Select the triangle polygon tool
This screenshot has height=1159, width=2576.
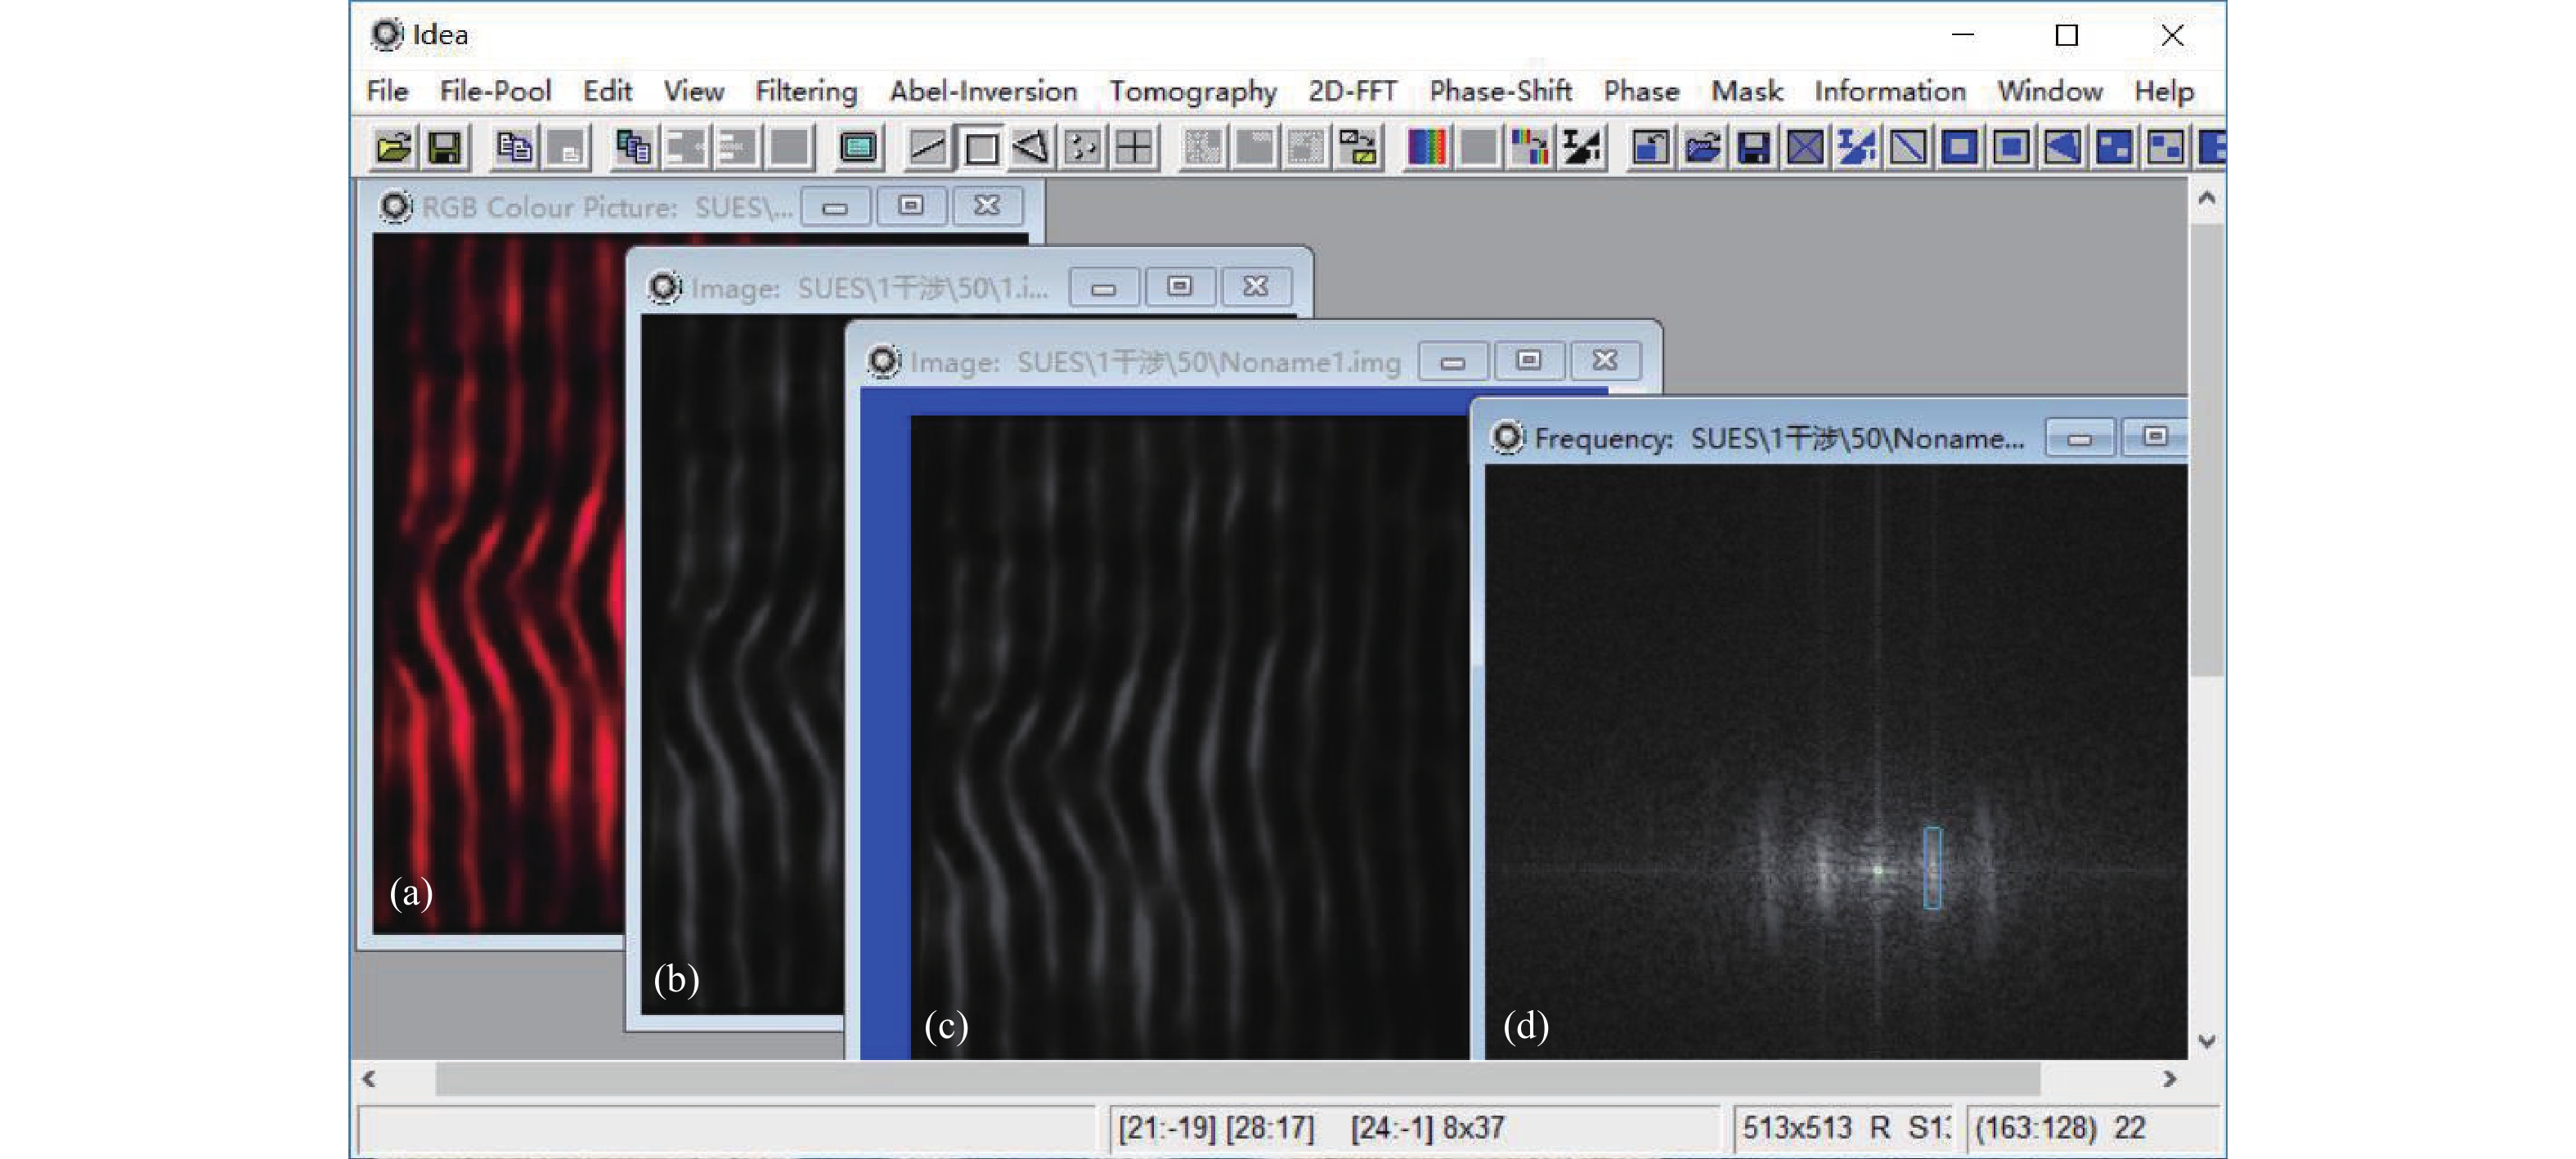[x=1031, y=148]
